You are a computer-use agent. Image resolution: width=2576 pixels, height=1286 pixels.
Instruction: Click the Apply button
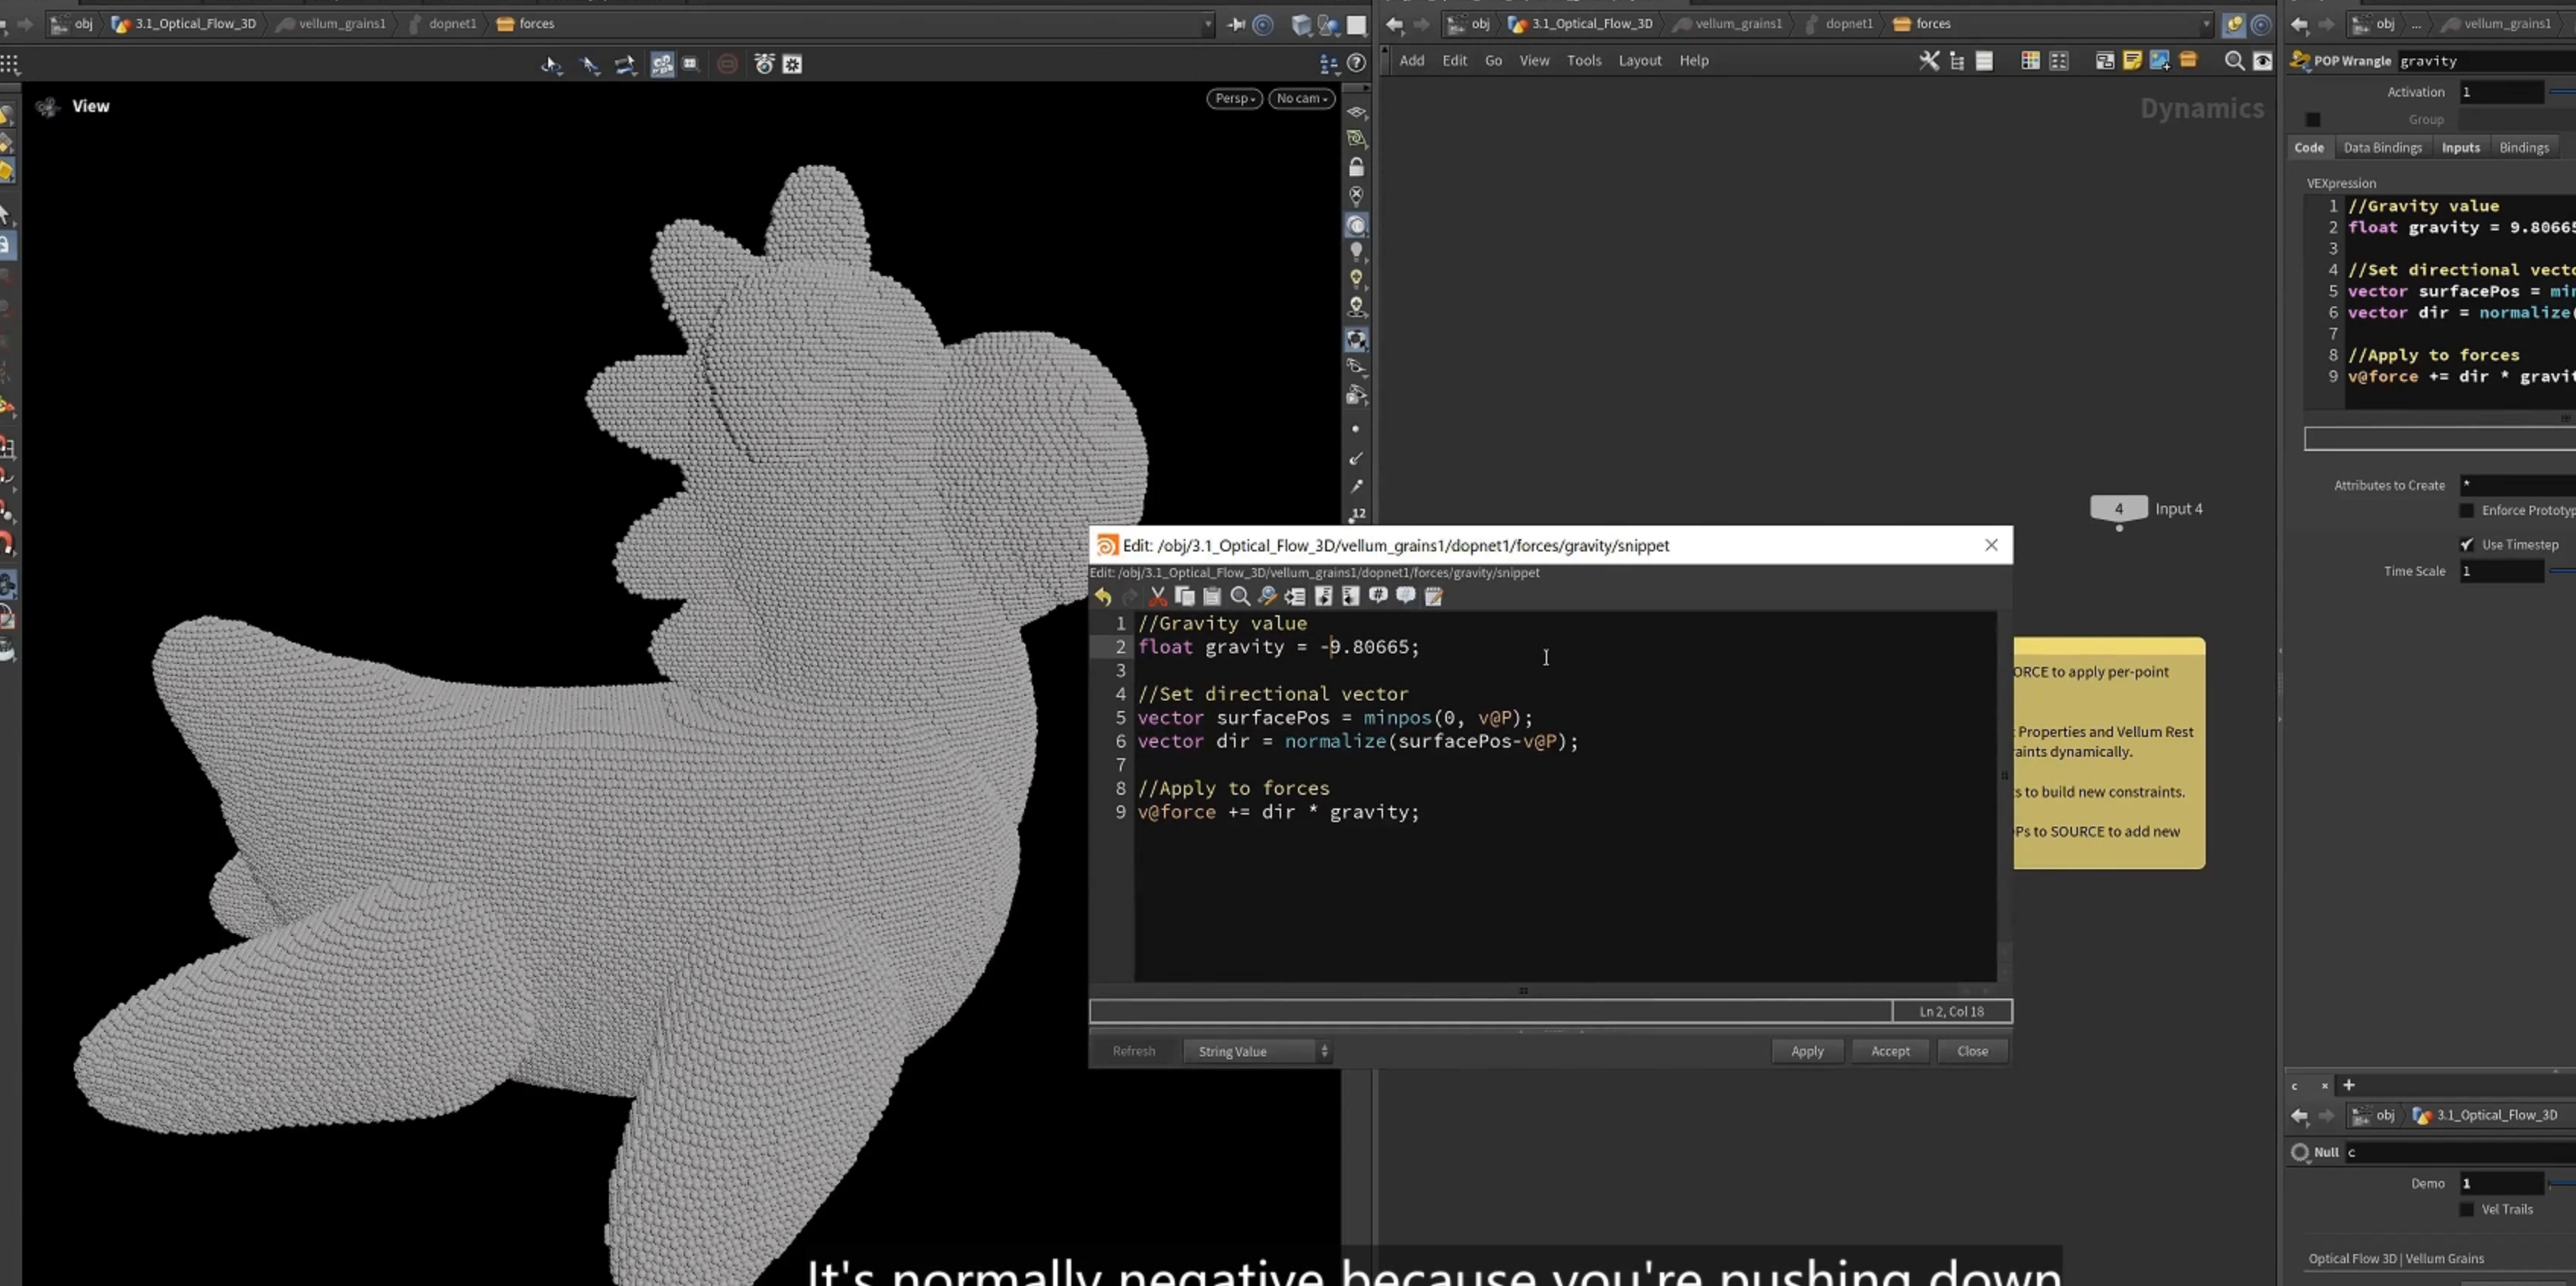(x=1807, y=1051)
